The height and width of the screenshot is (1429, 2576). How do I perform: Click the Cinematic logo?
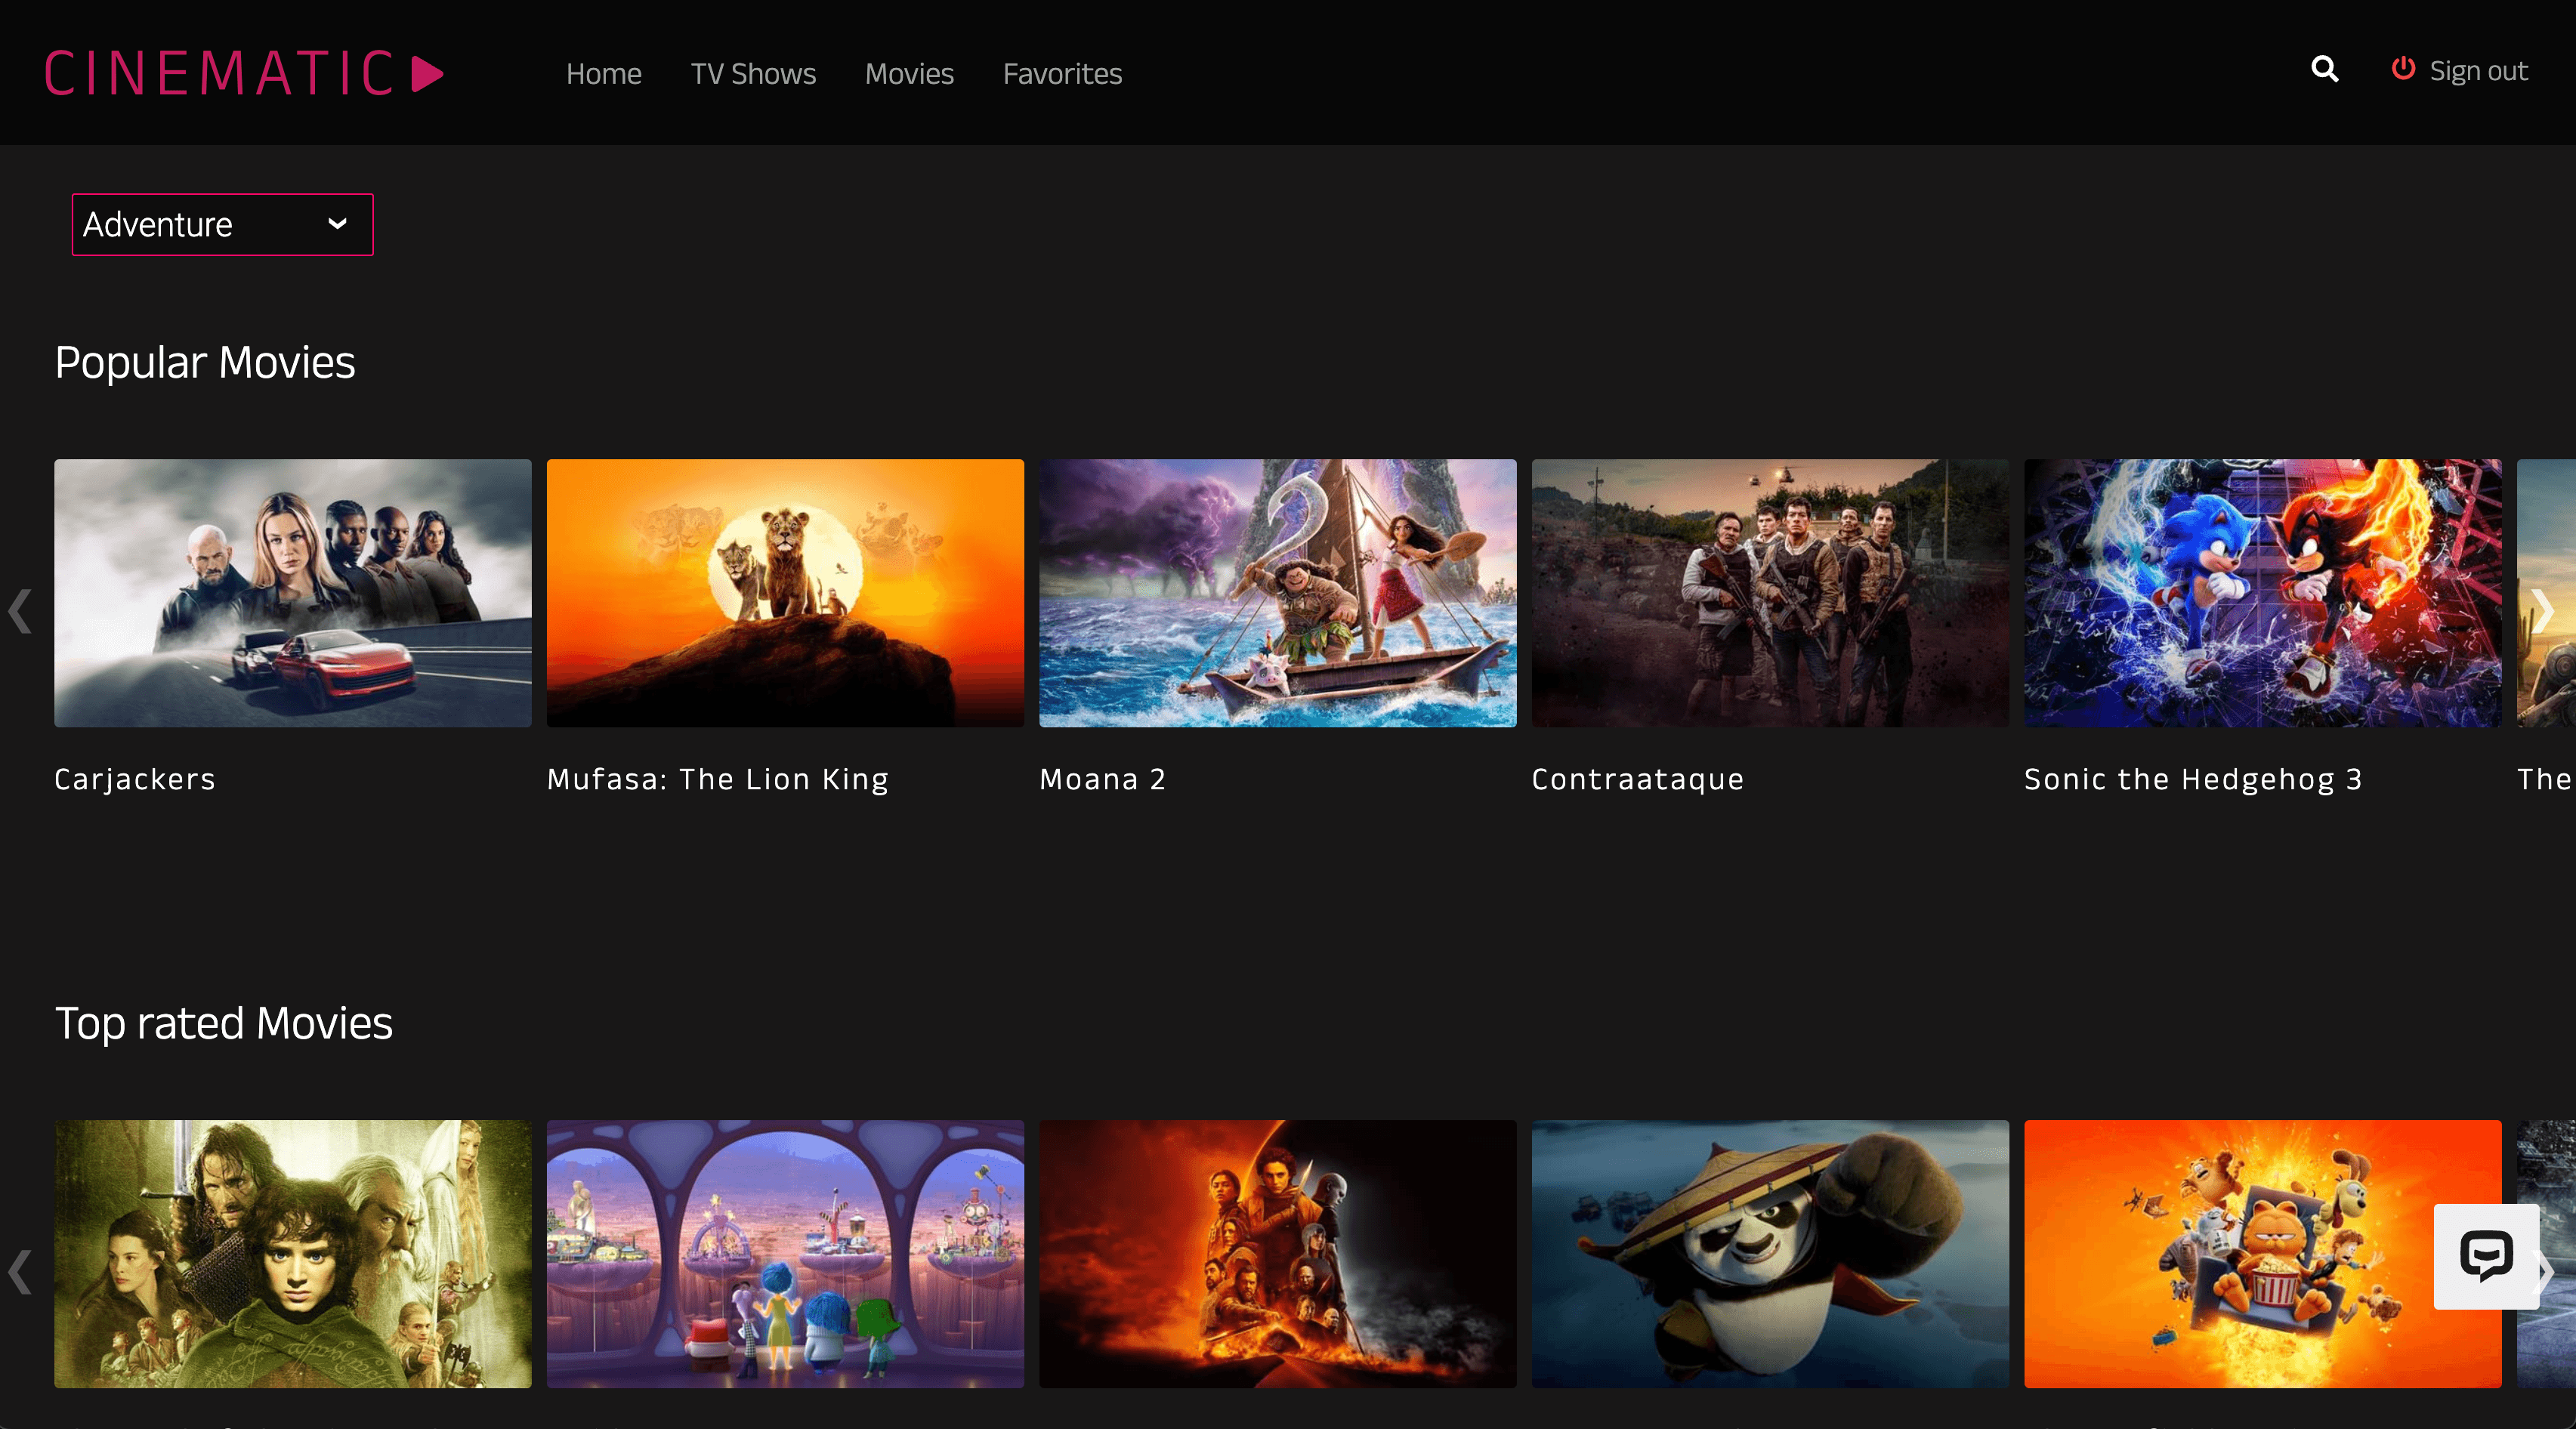[x=244, y=74]
